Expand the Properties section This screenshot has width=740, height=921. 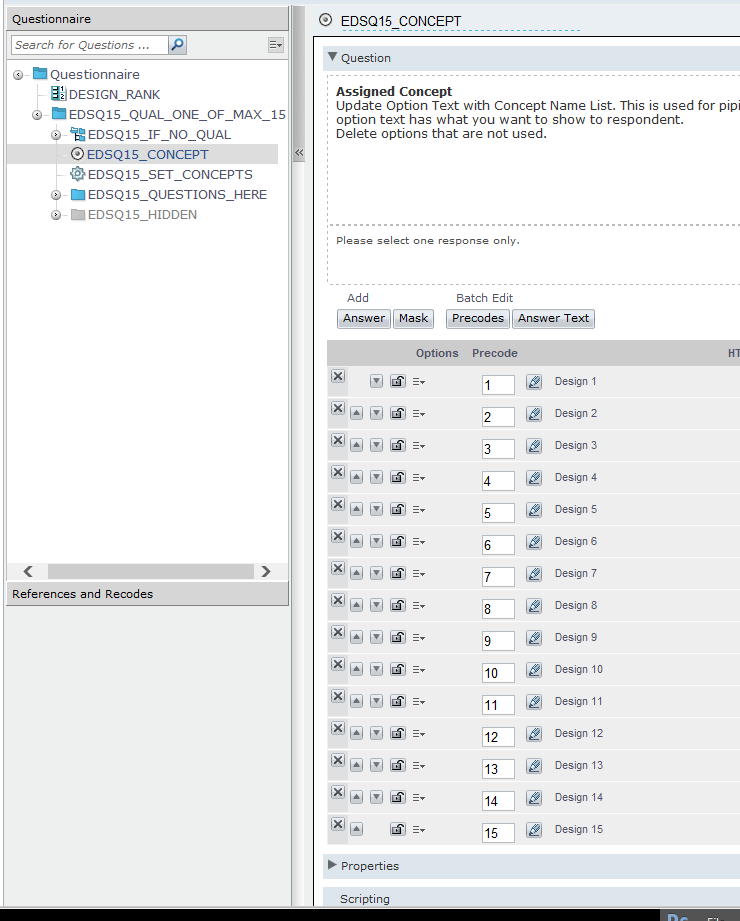pos(332,865)
